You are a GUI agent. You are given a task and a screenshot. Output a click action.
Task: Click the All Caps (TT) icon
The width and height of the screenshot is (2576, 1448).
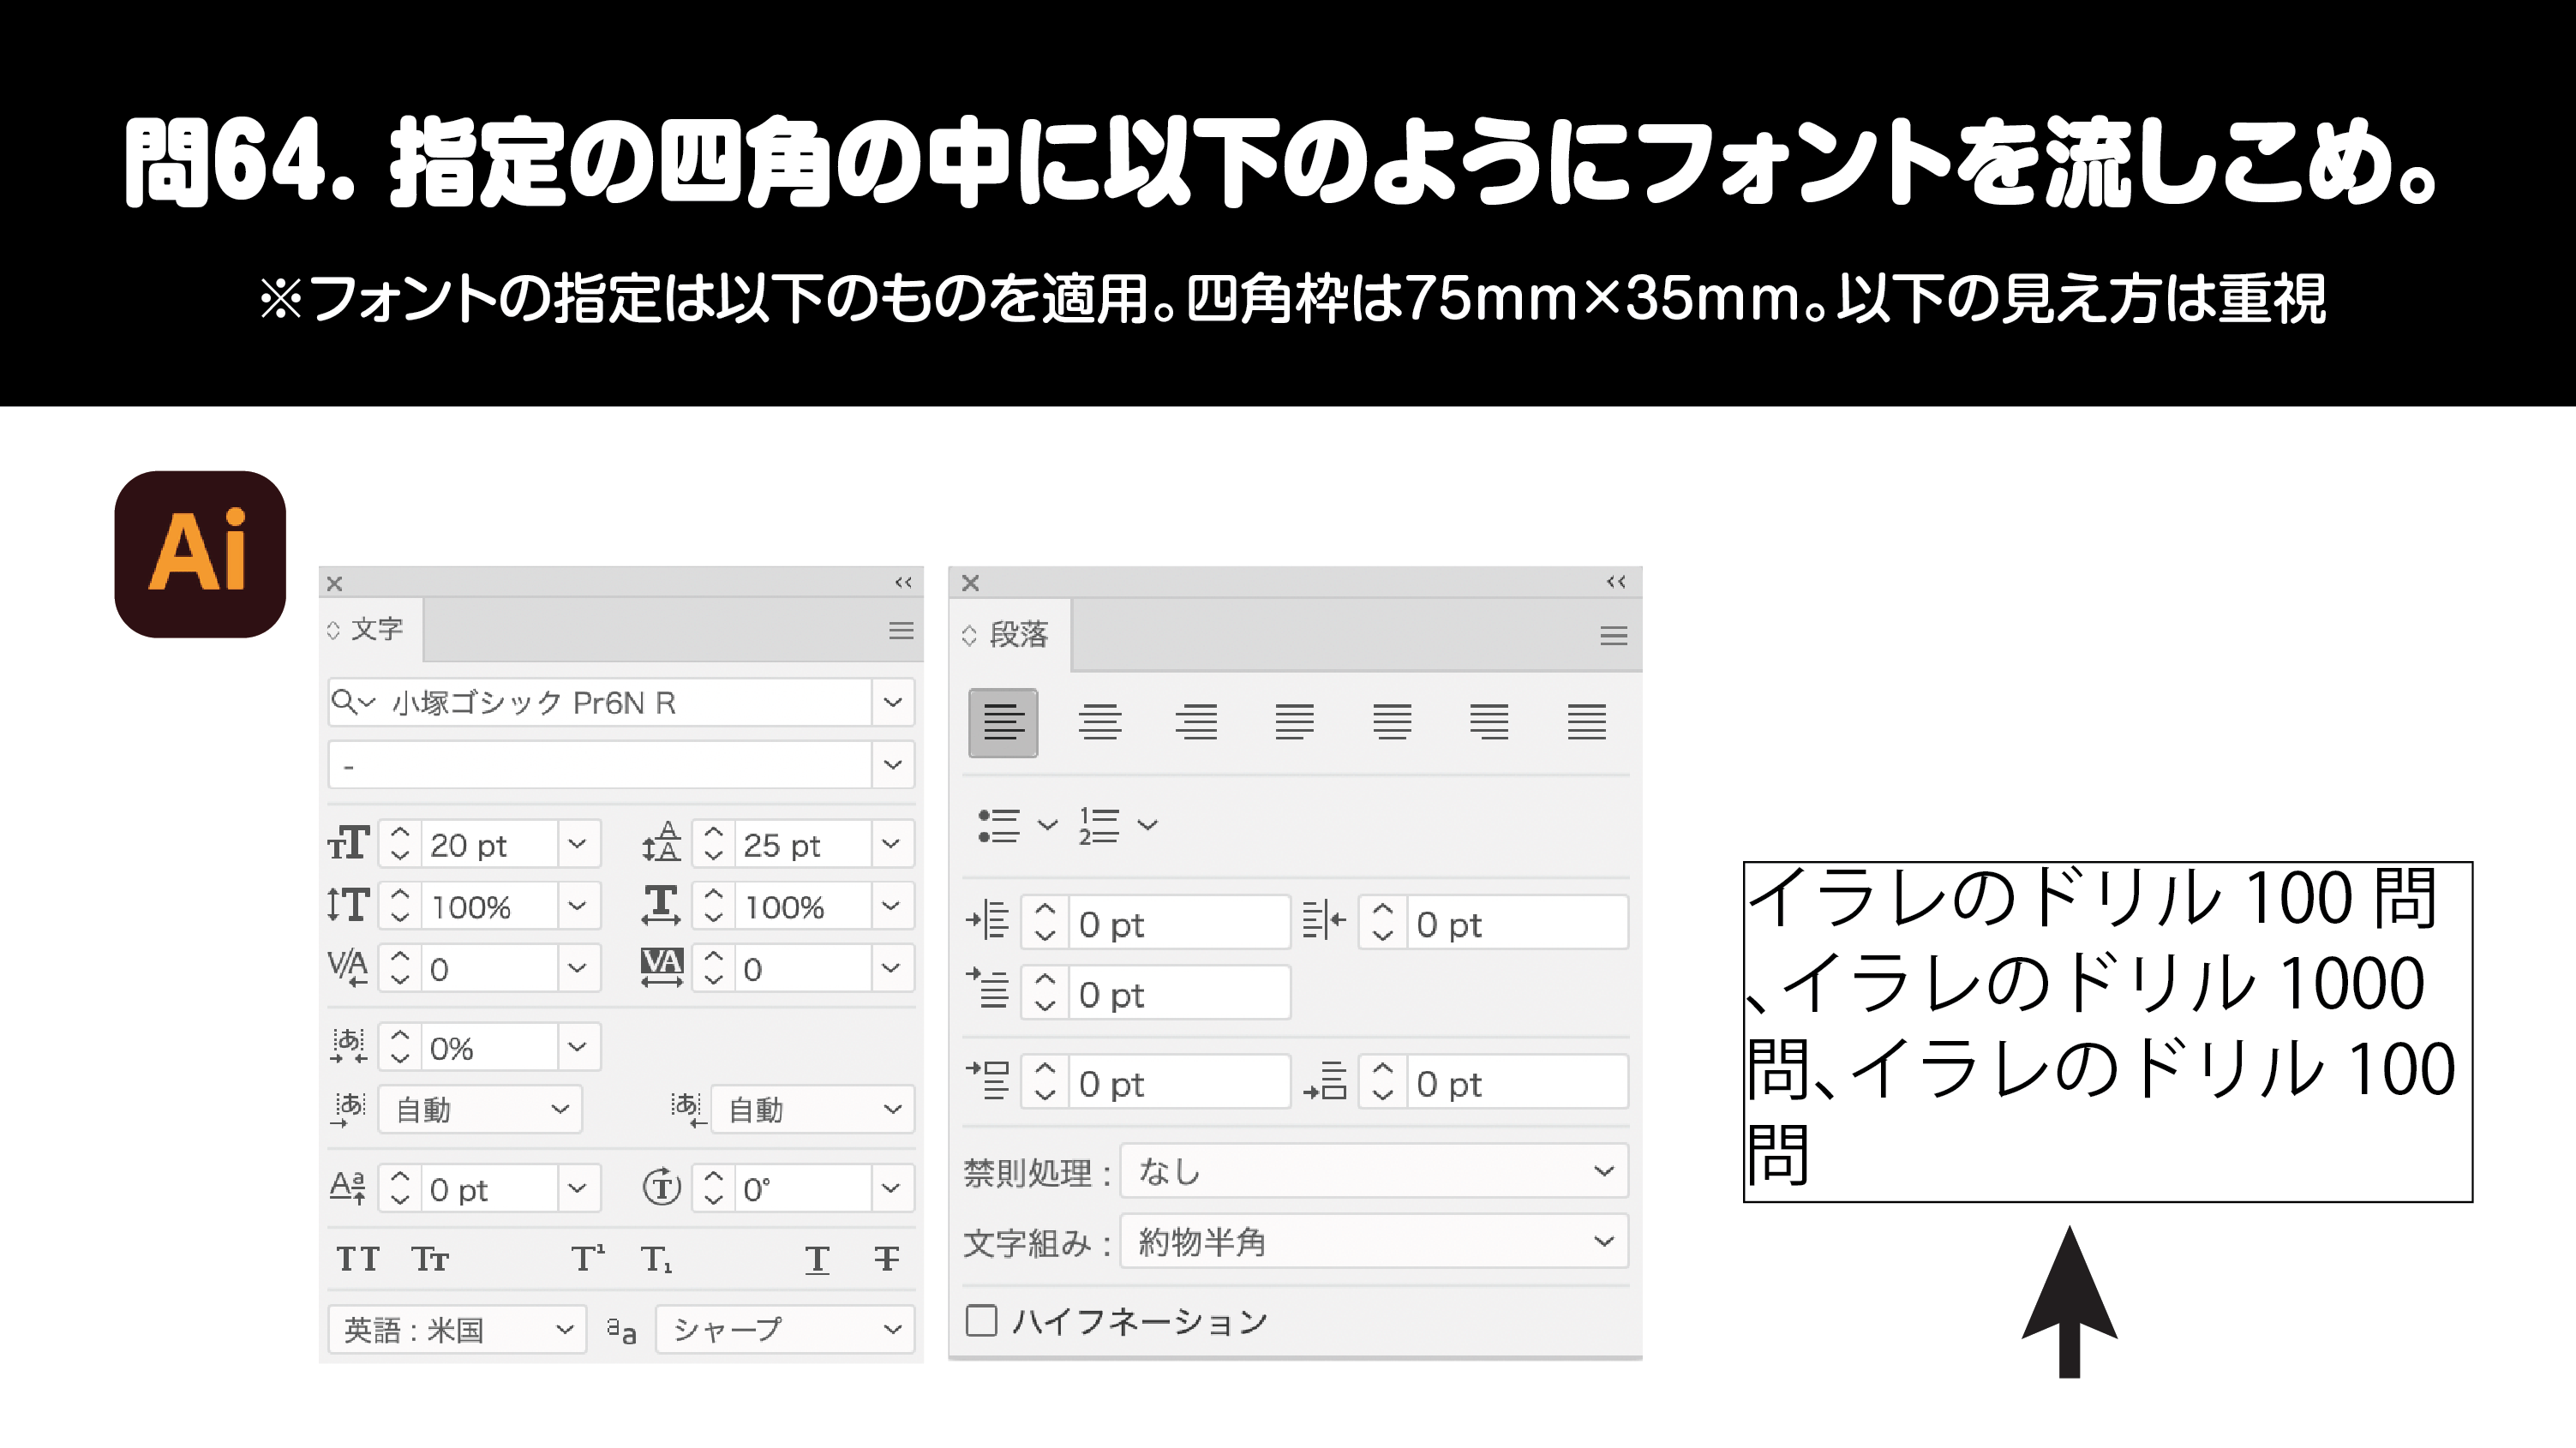(x=357, y=1258)
